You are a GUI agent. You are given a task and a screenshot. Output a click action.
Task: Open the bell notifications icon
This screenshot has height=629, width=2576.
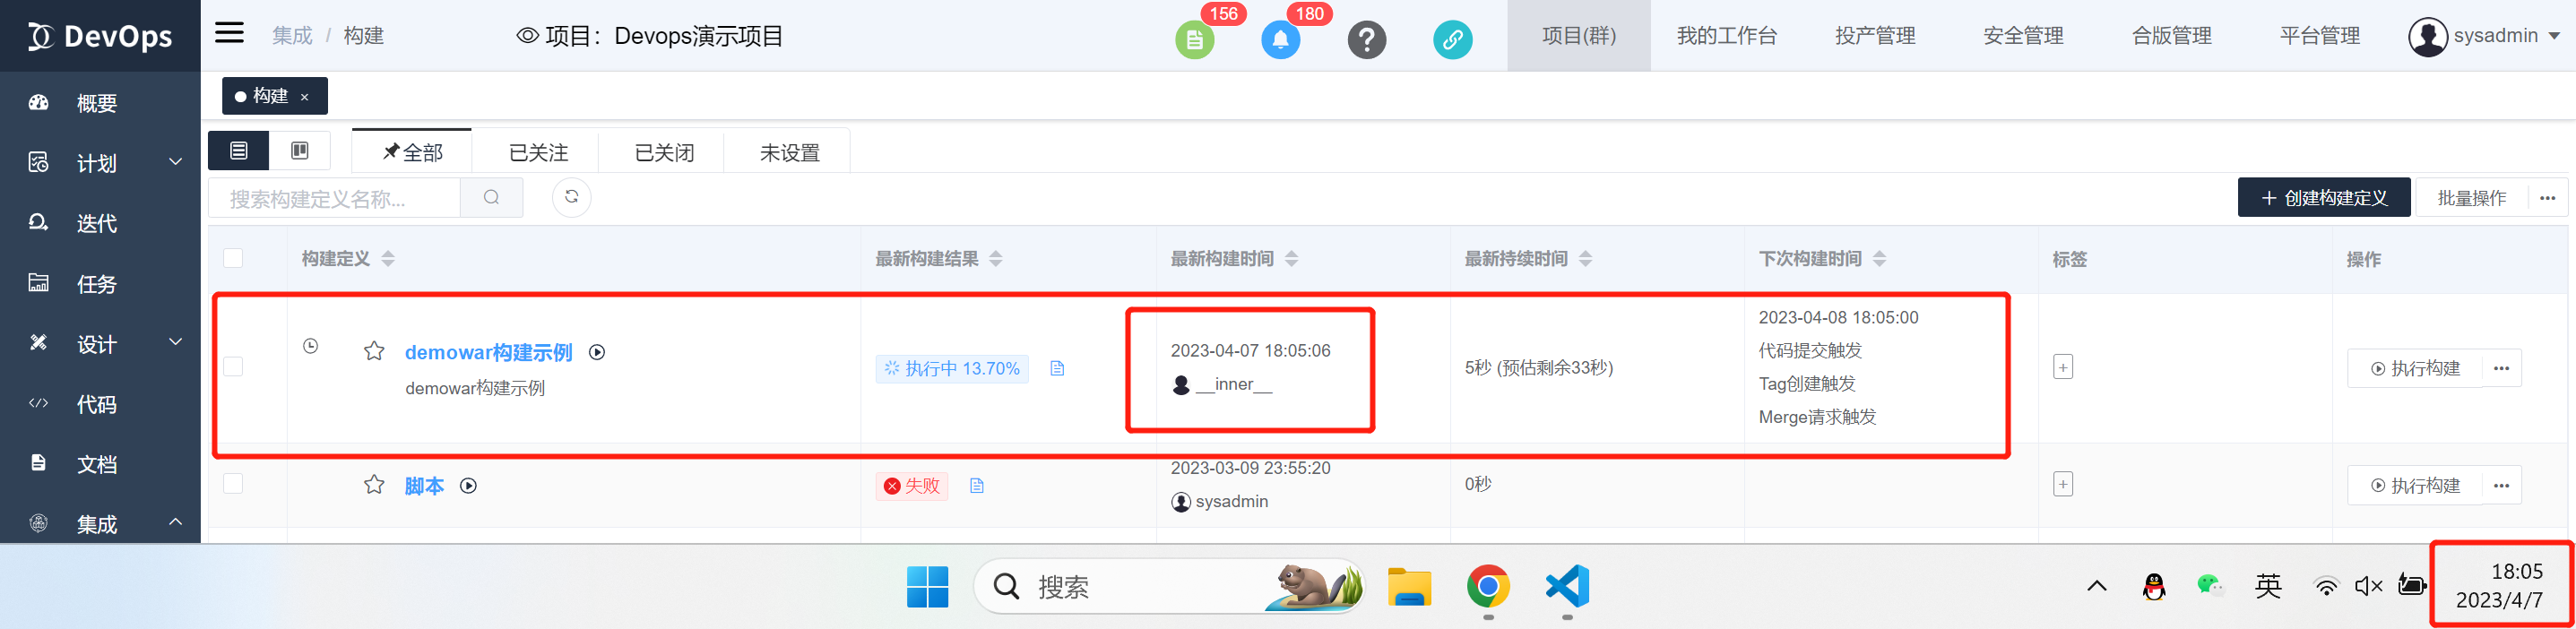1280,40
